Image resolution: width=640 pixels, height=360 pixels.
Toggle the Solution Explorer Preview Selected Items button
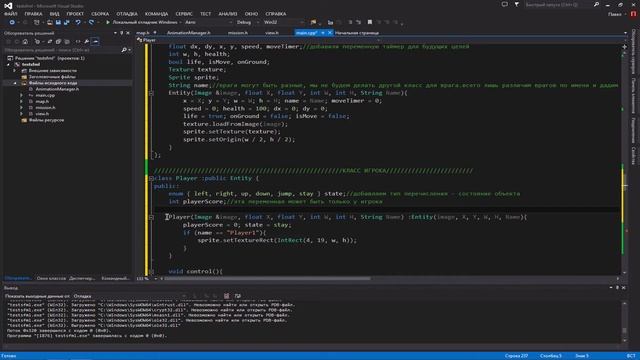95,42
